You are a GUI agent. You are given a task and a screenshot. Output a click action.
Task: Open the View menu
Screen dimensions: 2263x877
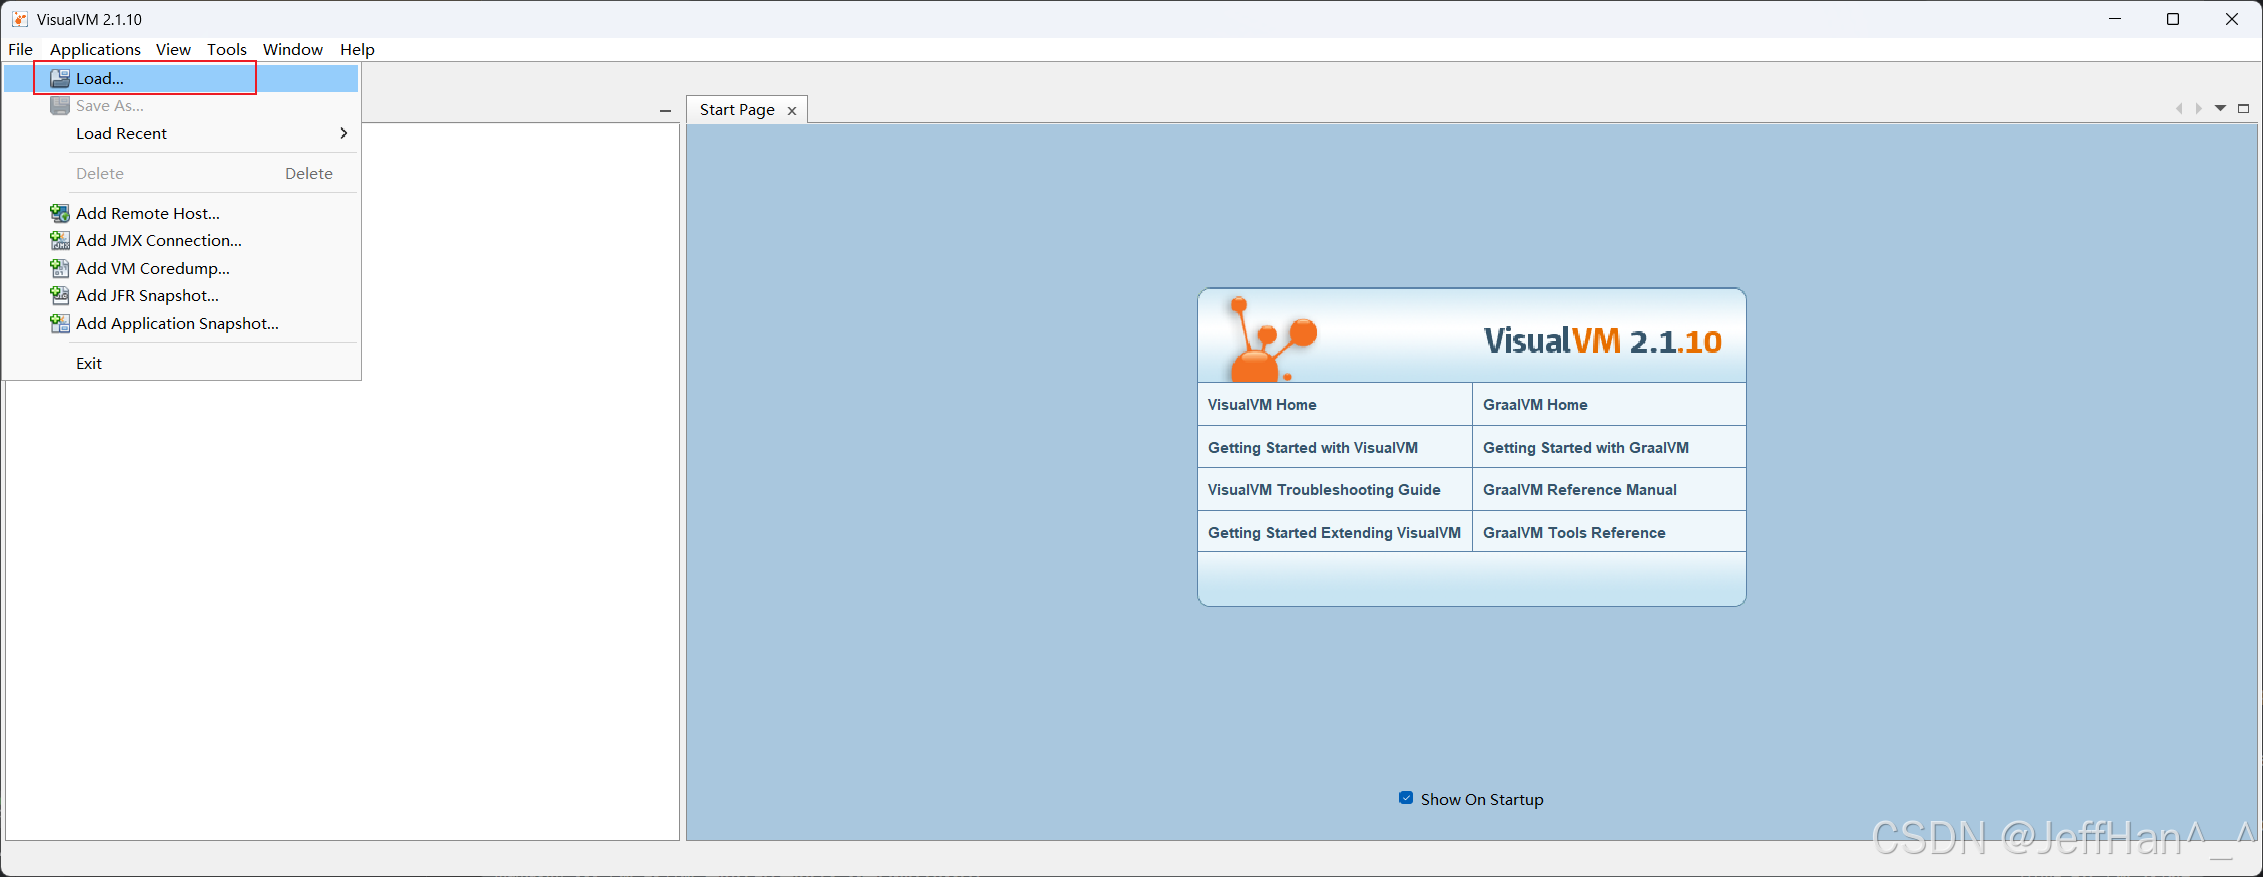[173, 49]
